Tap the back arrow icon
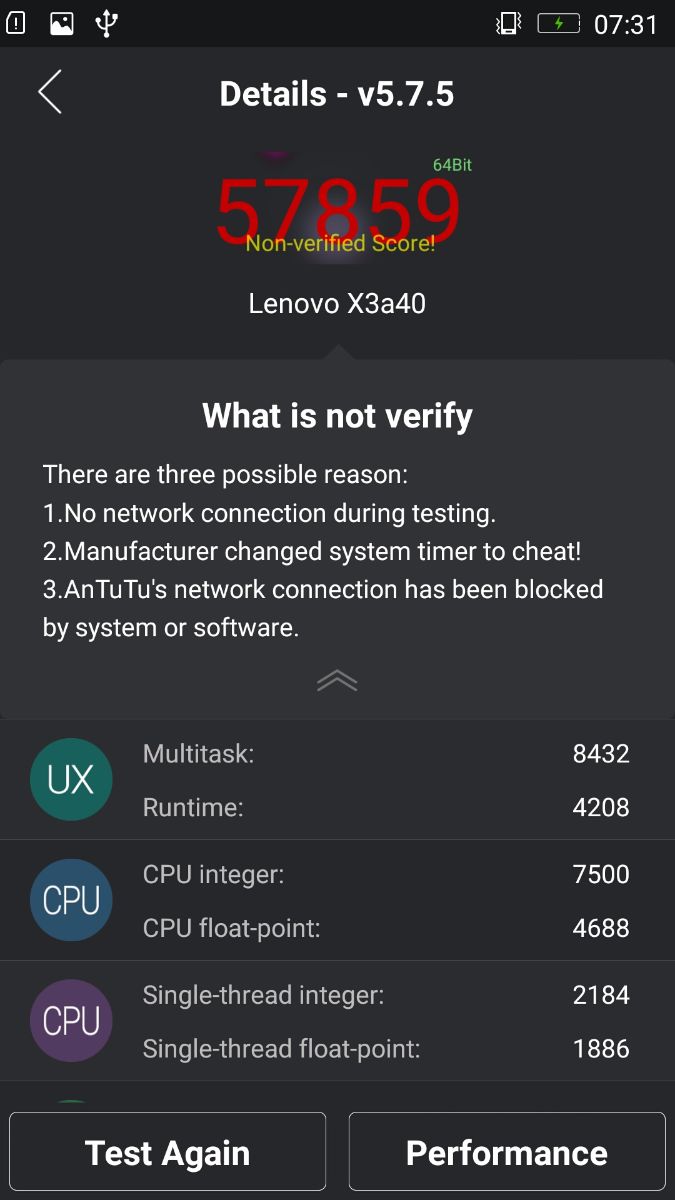 [50, 92]
